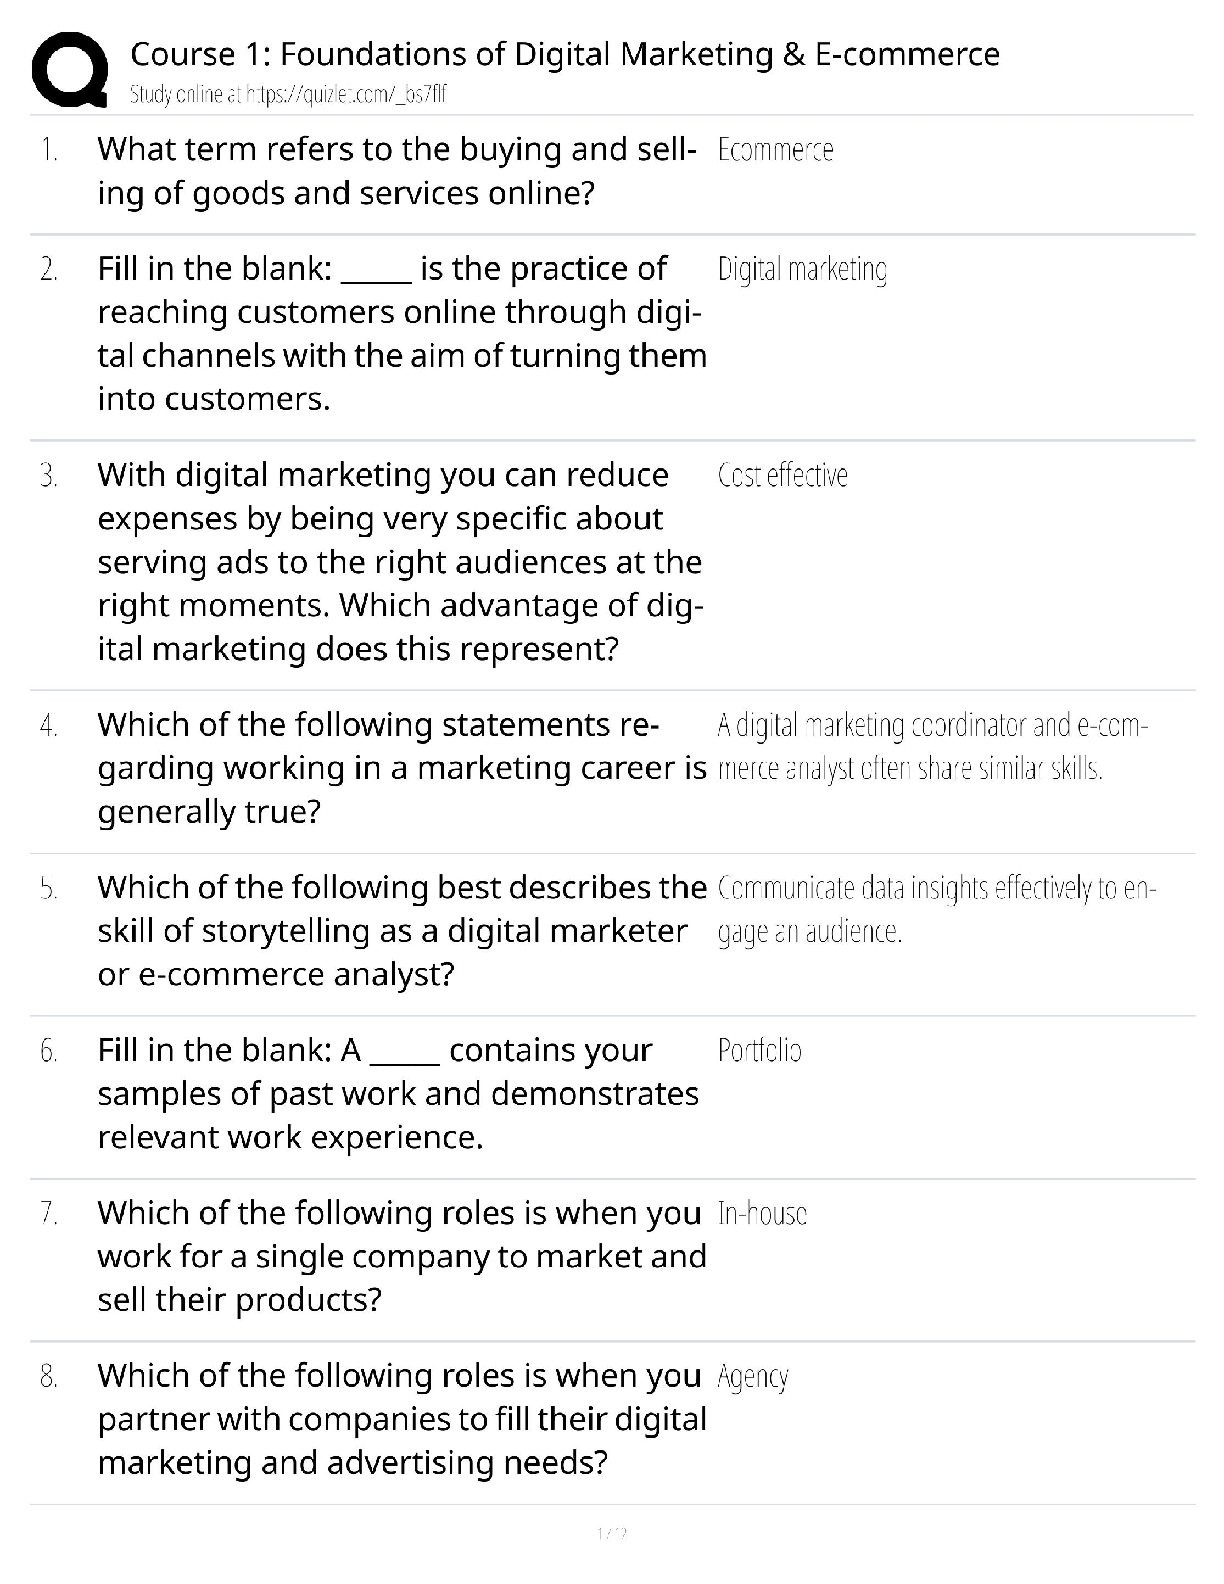Click the 'Portfolio' answer term
Image resolution: width=1224 pixels, height=1584 pixels.
tap(759, 1051)
